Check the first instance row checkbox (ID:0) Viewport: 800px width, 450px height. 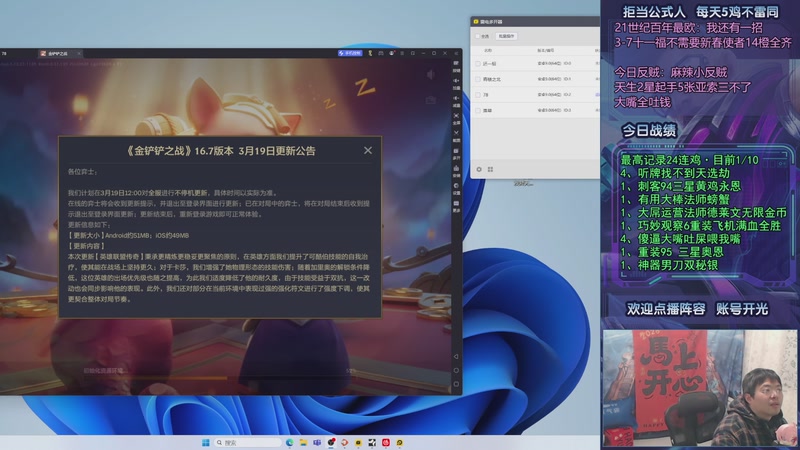coord(478,64)
